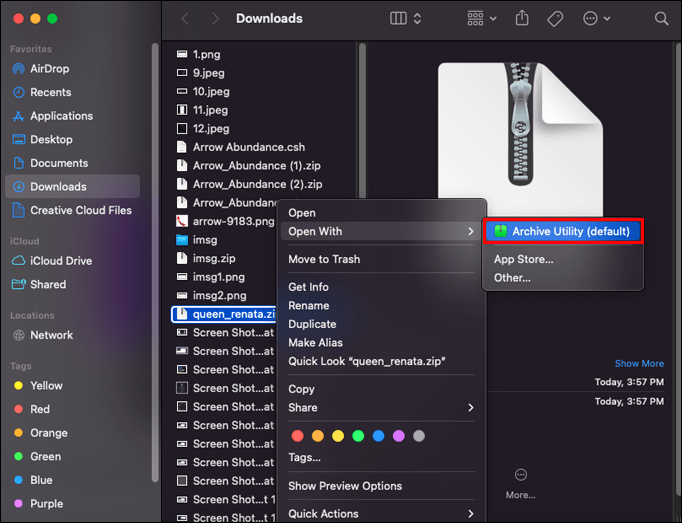Click the back navigation arrow

pyautogui.click(x=185, y=18)
